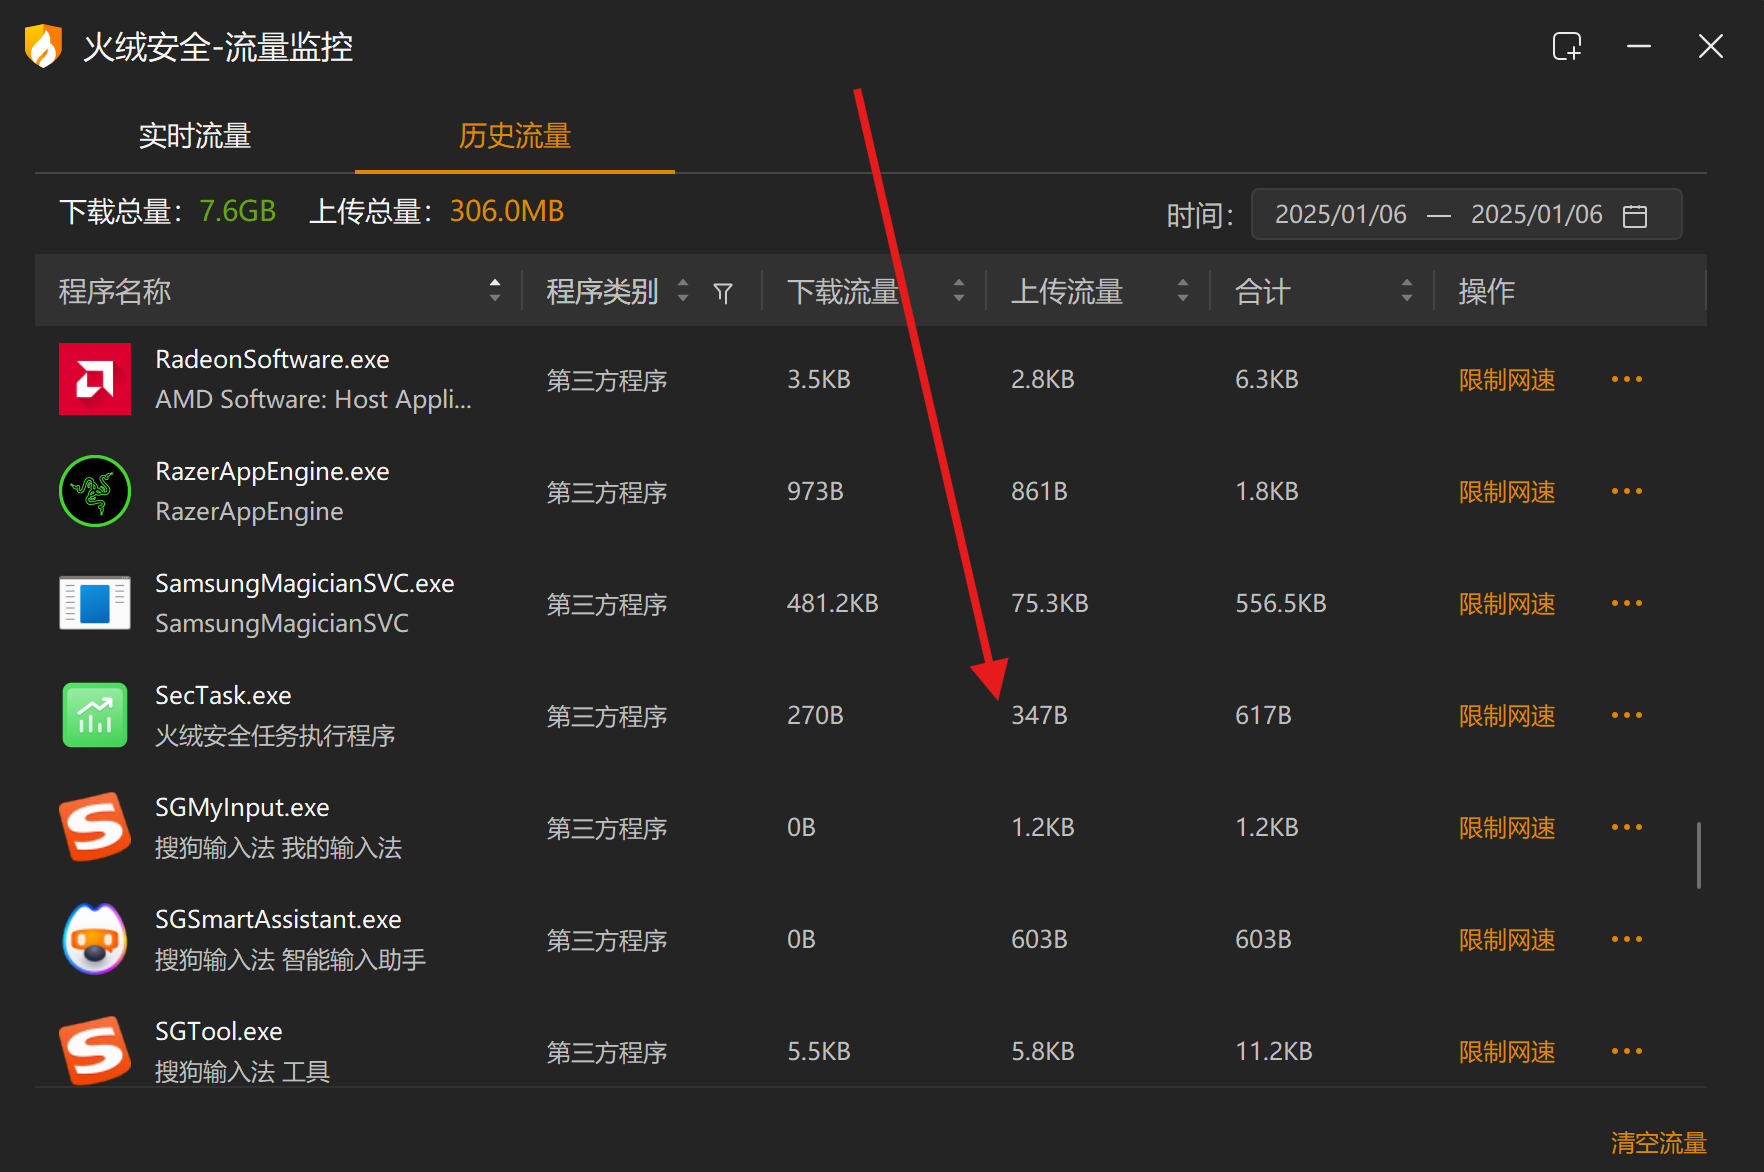This screenshot has height=1172, width=1764.
Task: Click the pin window icon in title bar
Action: pos(1566,46)
